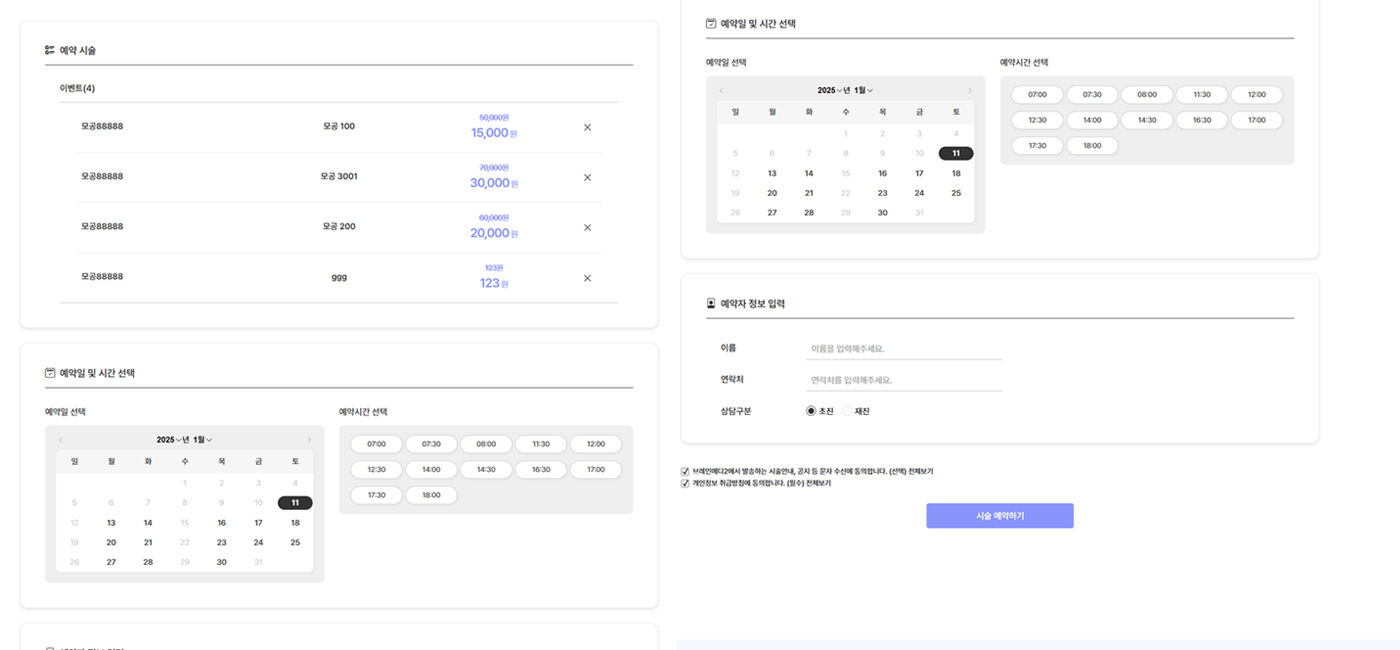Pick 07:00 time slot in left-side panel
Image resolution: width=1400 pixels, height=650 pixels.
pyautogui.click(x=376, y=444)
